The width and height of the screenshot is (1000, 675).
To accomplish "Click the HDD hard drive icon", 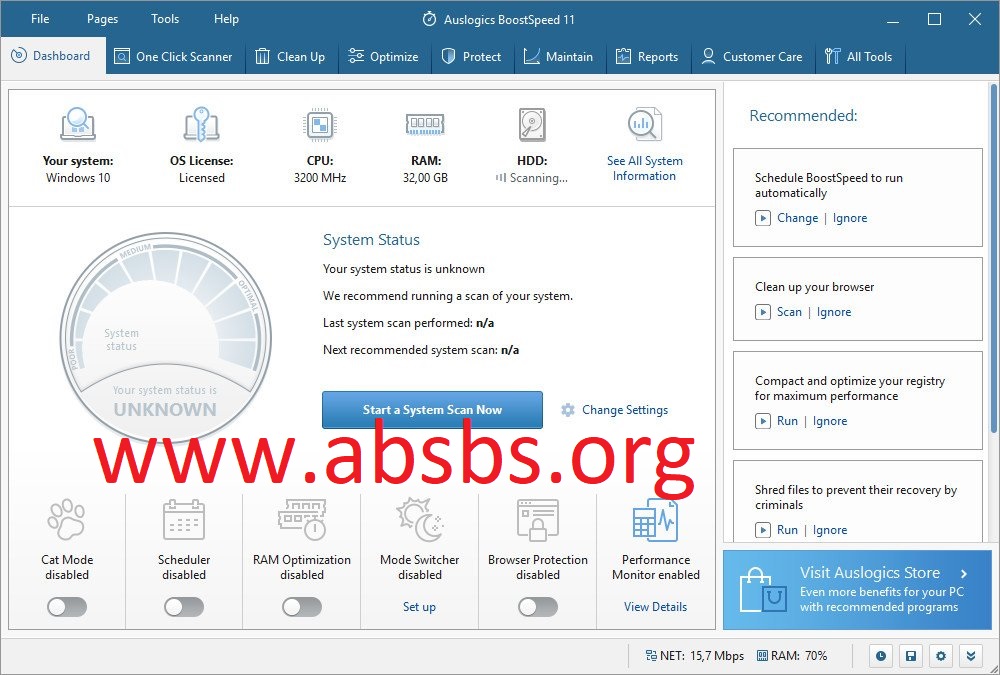I will click(532, 125).
